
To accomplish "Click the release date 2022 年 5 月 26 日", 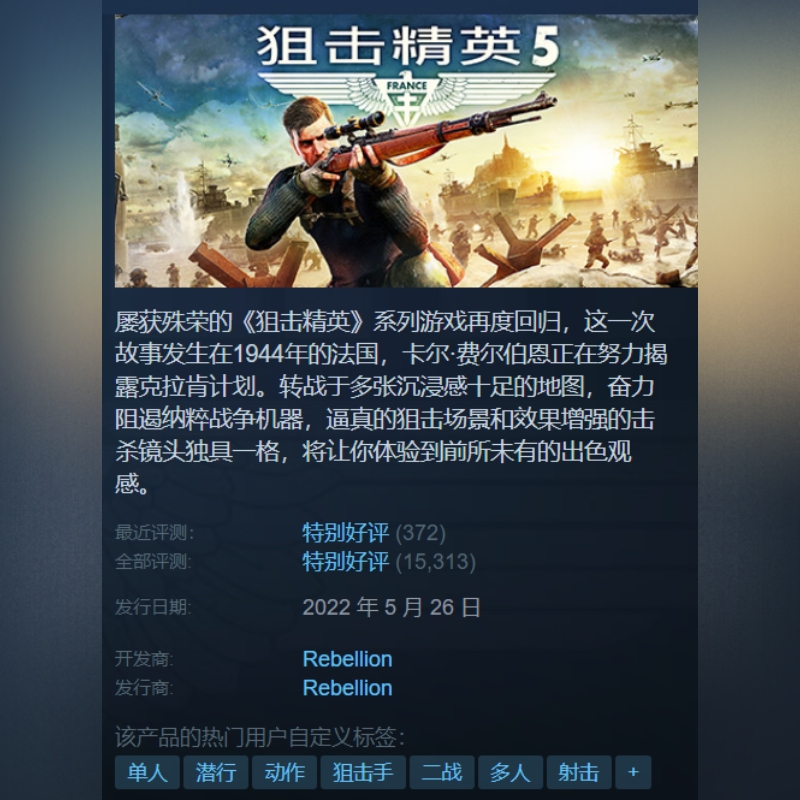I will (x=391, y=607).
